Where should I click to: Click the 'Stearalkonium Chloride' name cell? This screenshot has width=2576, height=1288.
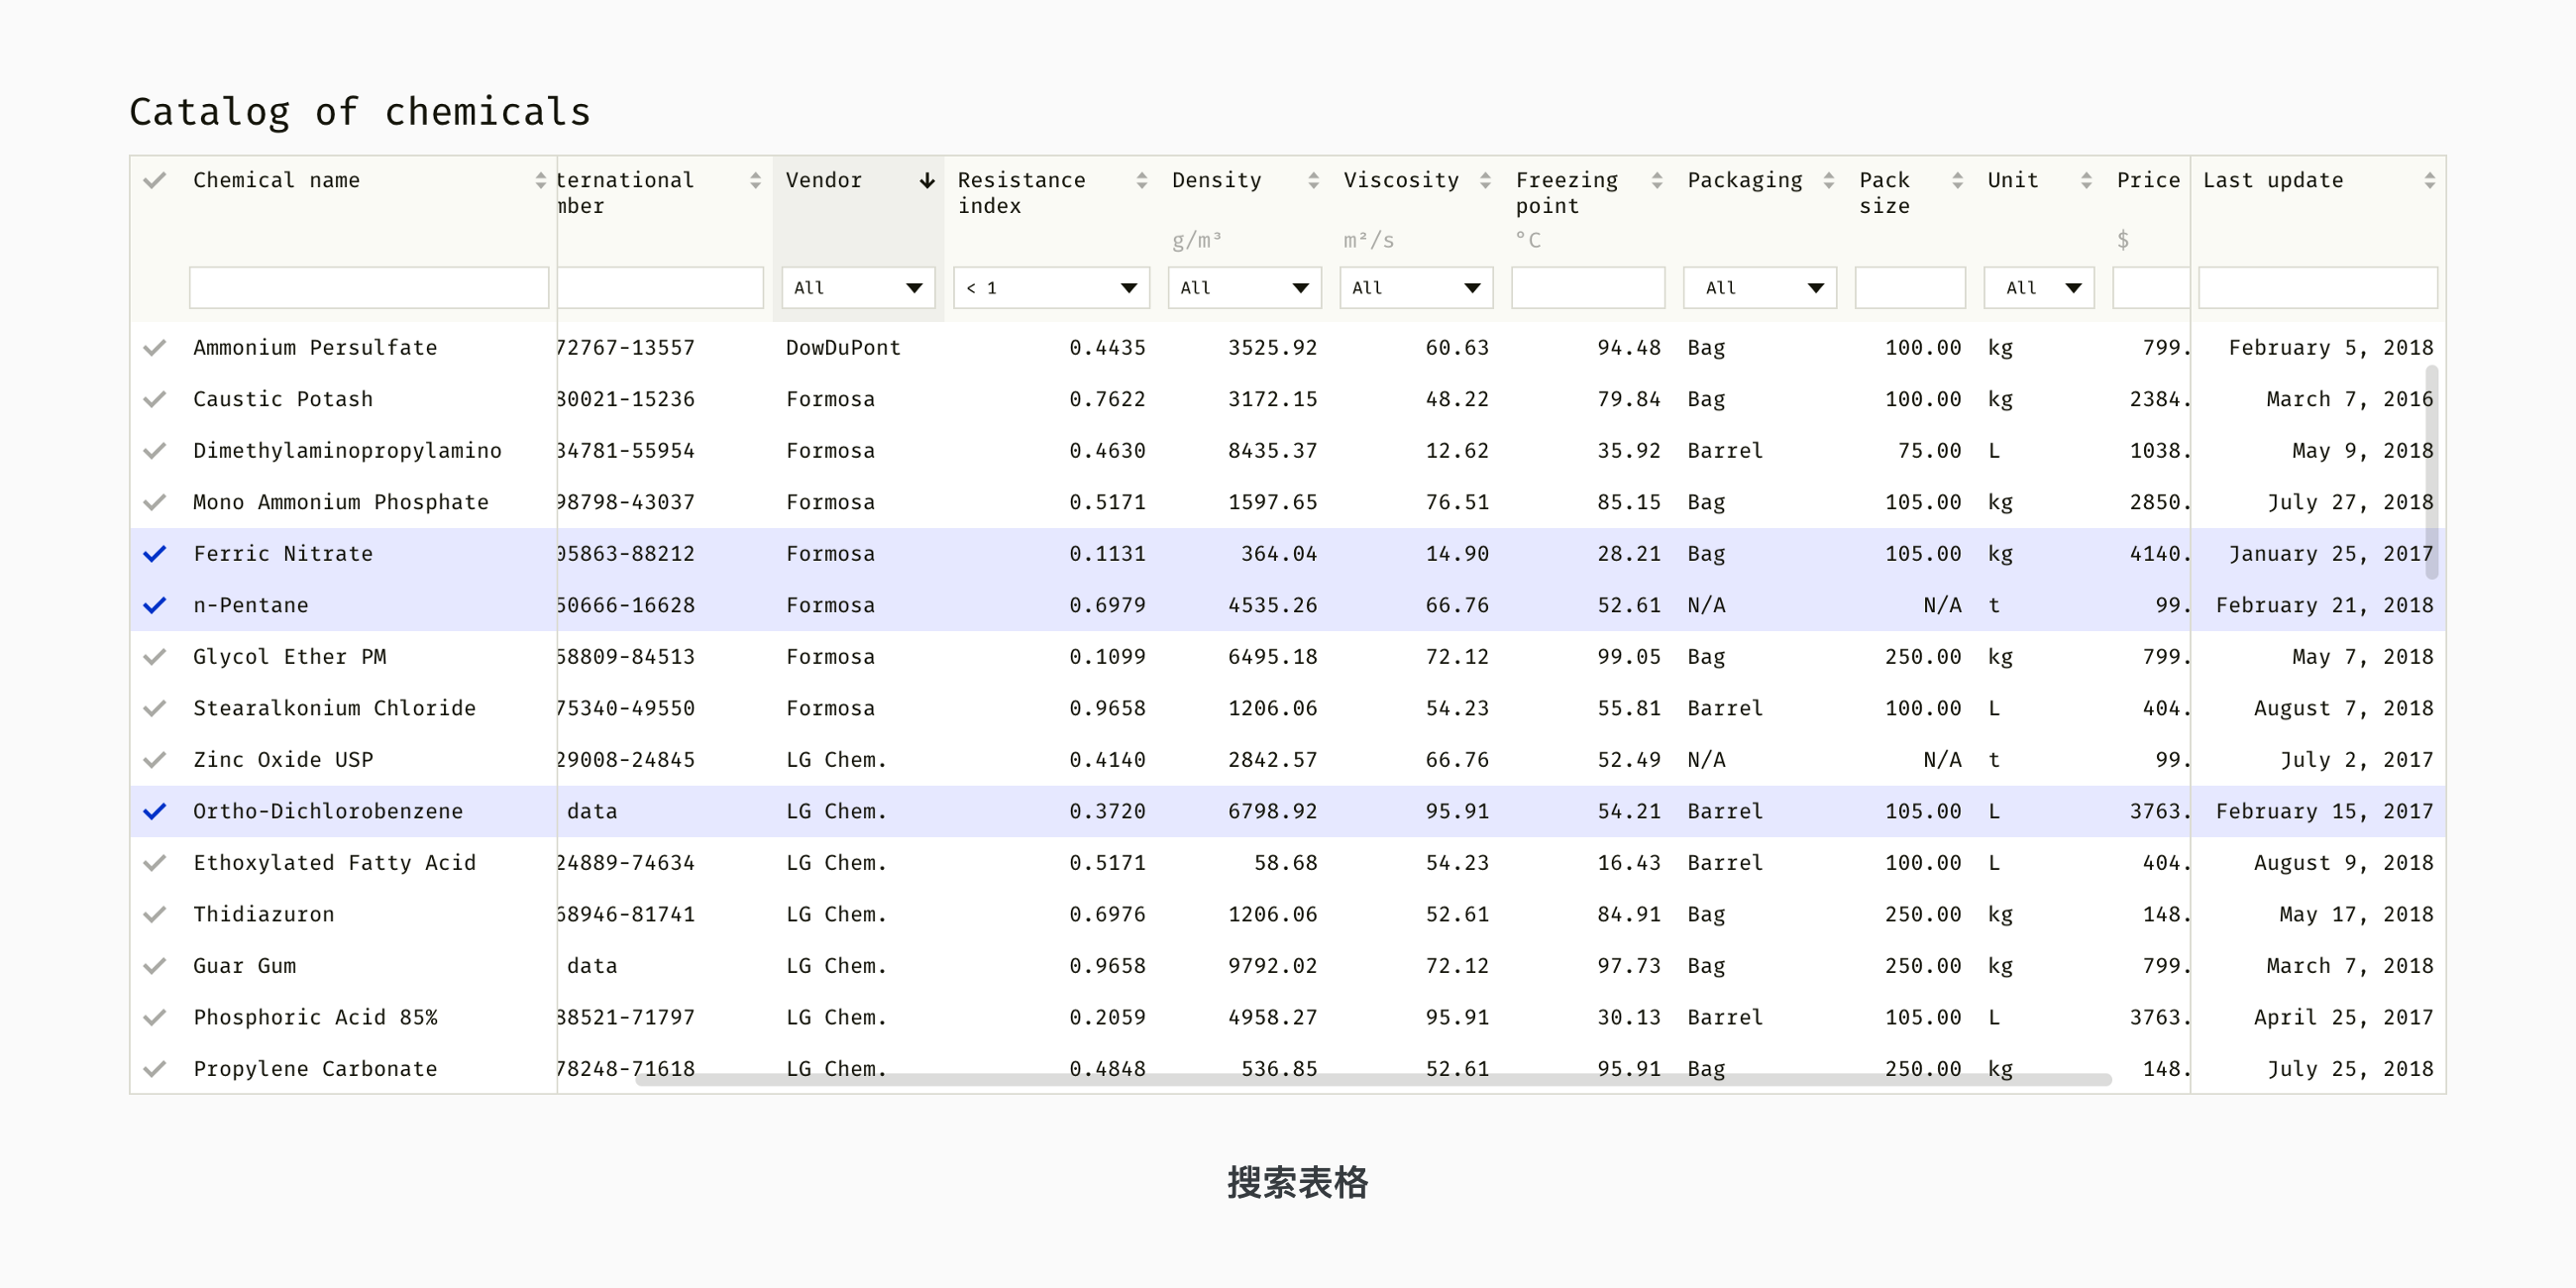[334, 709]
